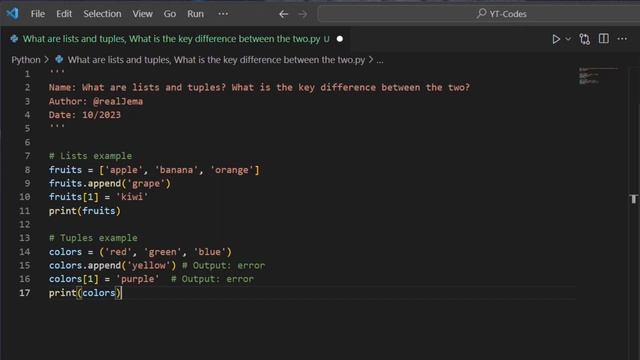Open the Go menu
Image resolution: width=640 pixels, height=360 pixels.
[x=170, y=14]
